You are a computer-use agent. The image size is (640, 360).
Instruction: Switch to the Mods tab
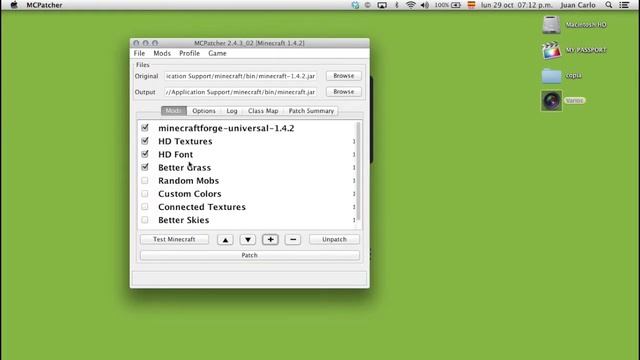click(174, 111)
